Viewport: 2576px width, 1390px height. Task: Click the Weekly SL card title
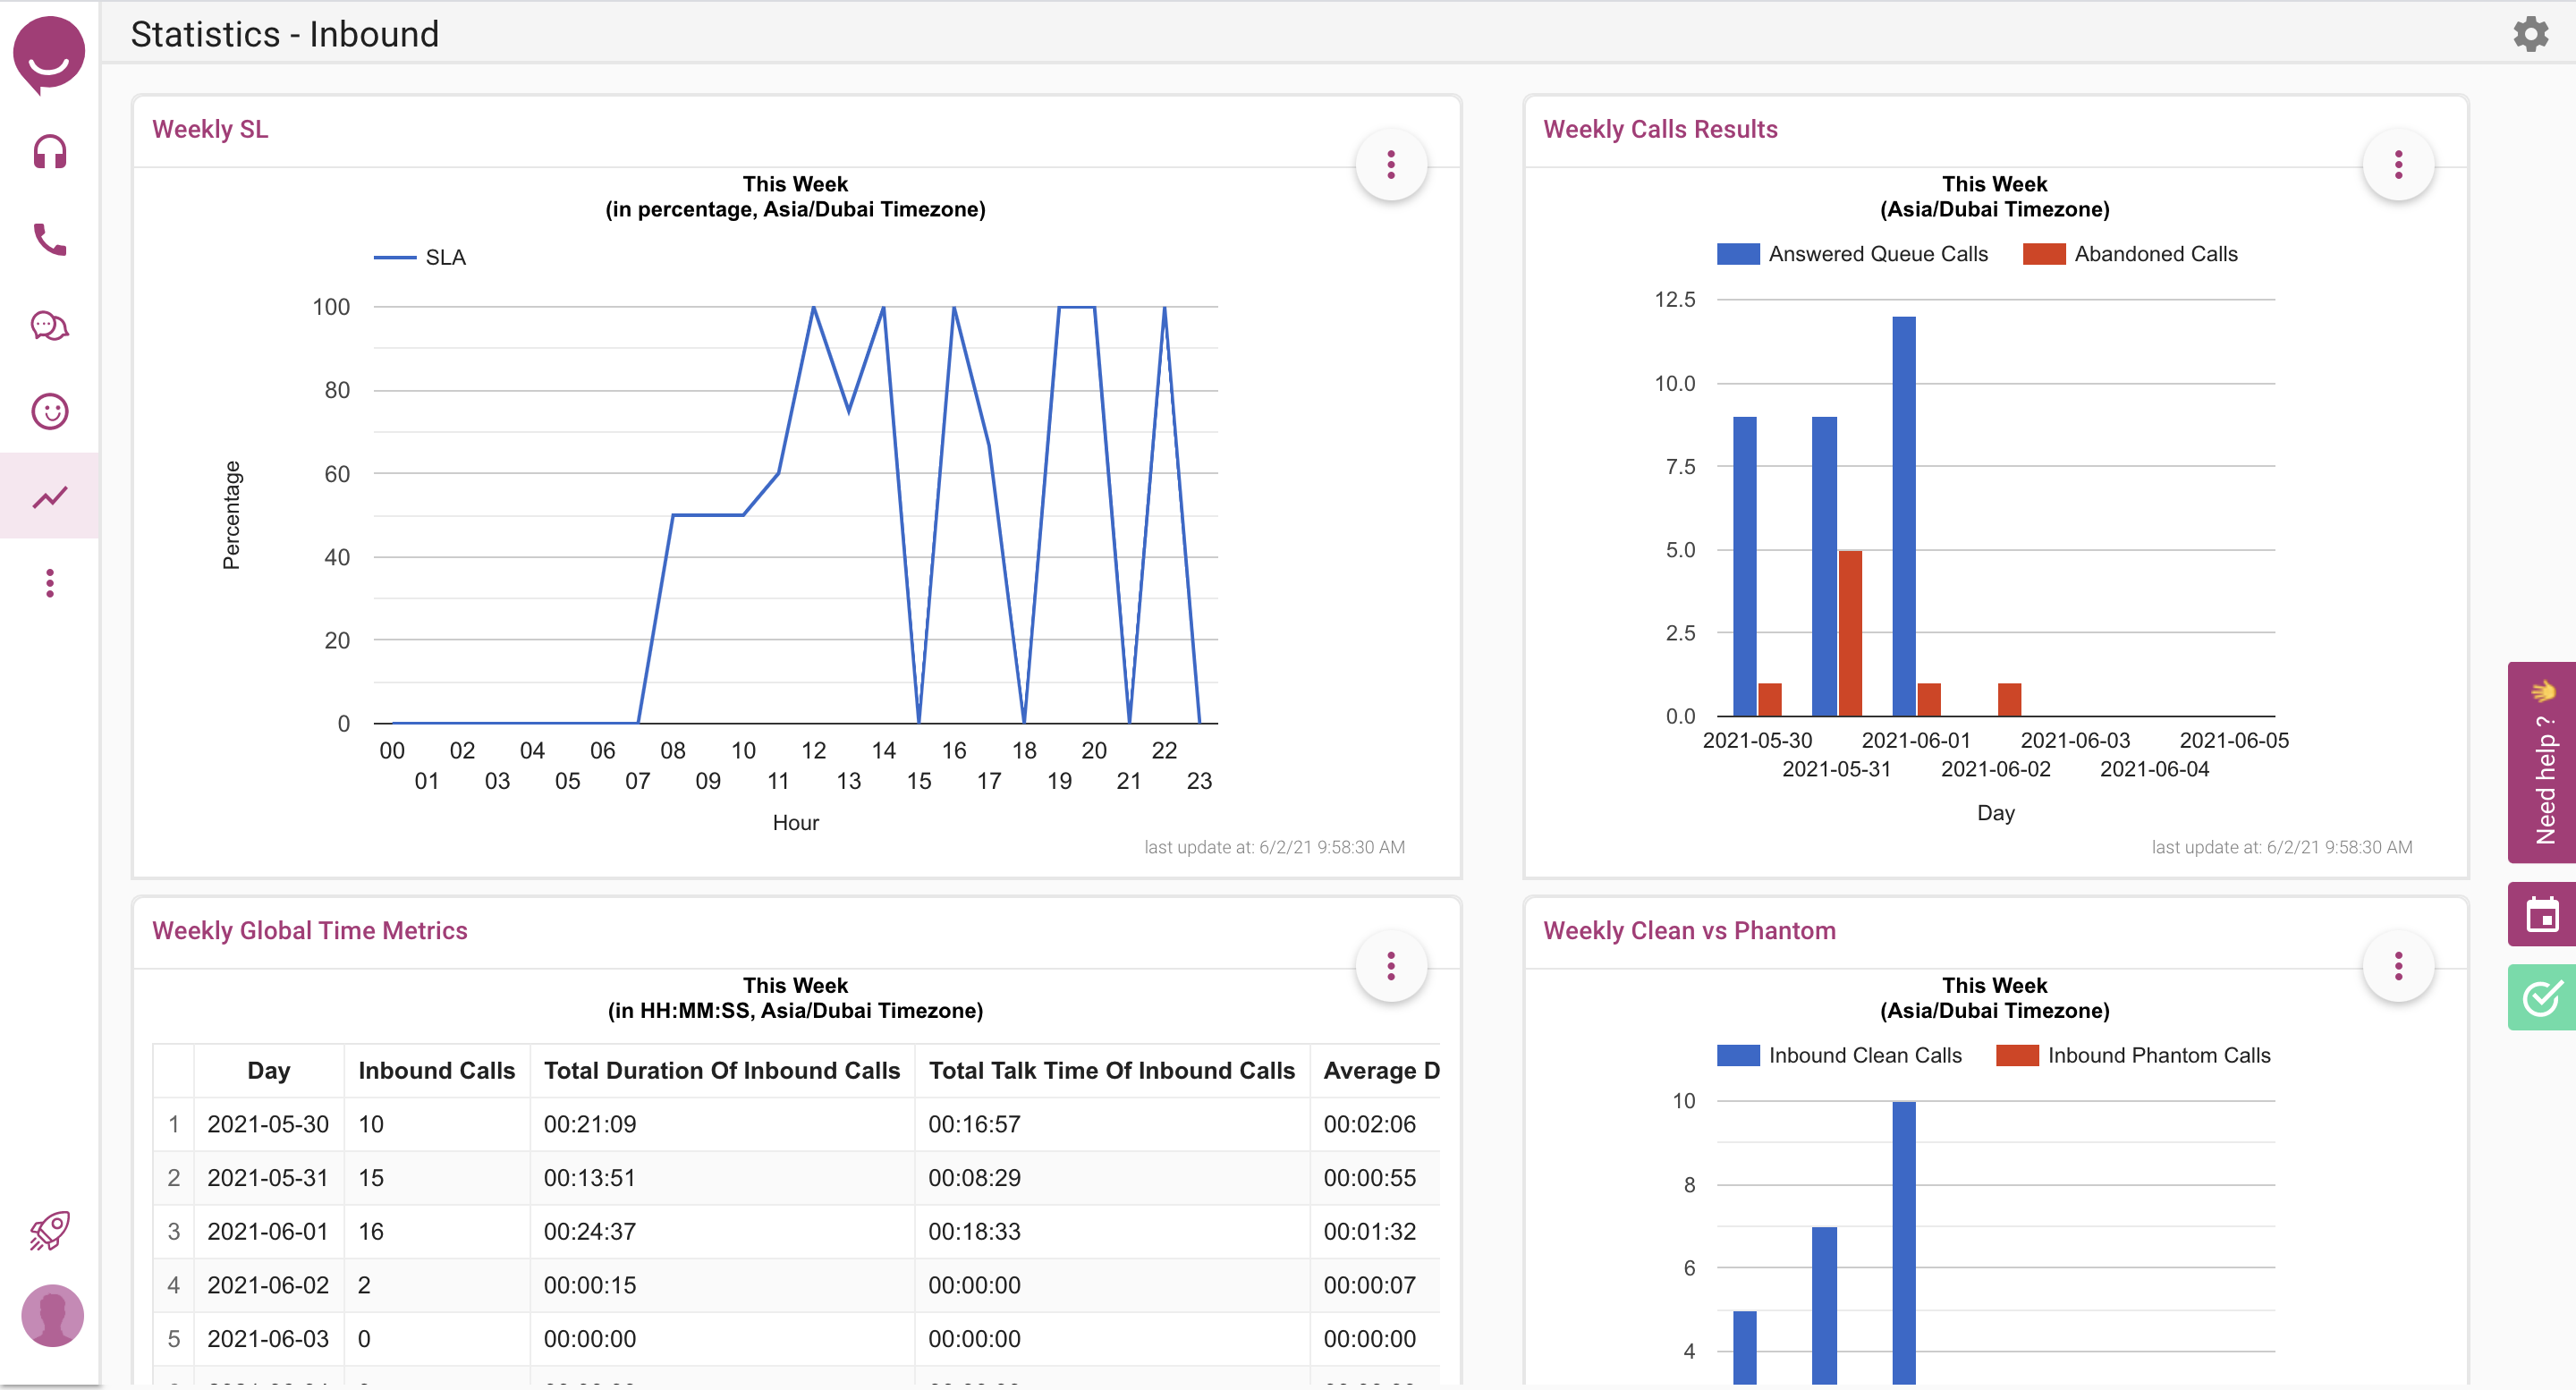pyautogui.click(x=210, y=129)
